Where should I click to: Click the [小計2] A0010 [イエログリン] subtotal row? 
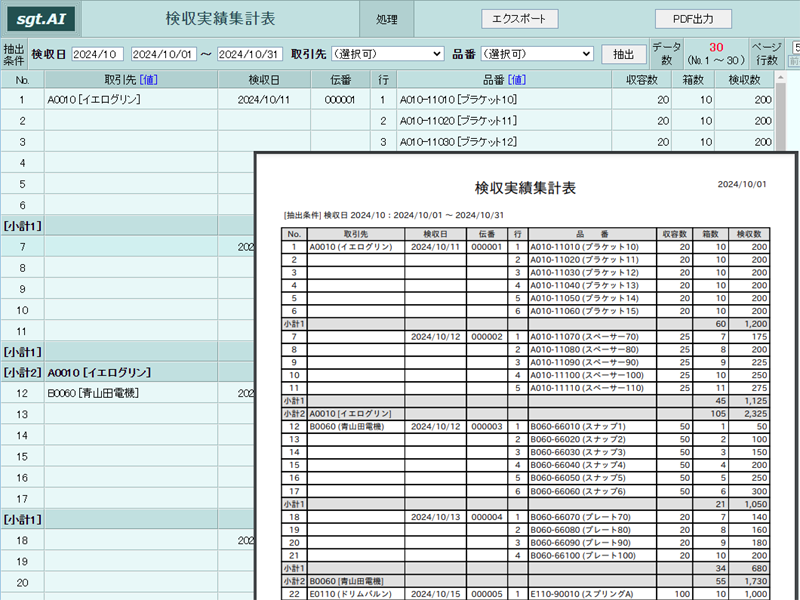(x=128, y=372)
